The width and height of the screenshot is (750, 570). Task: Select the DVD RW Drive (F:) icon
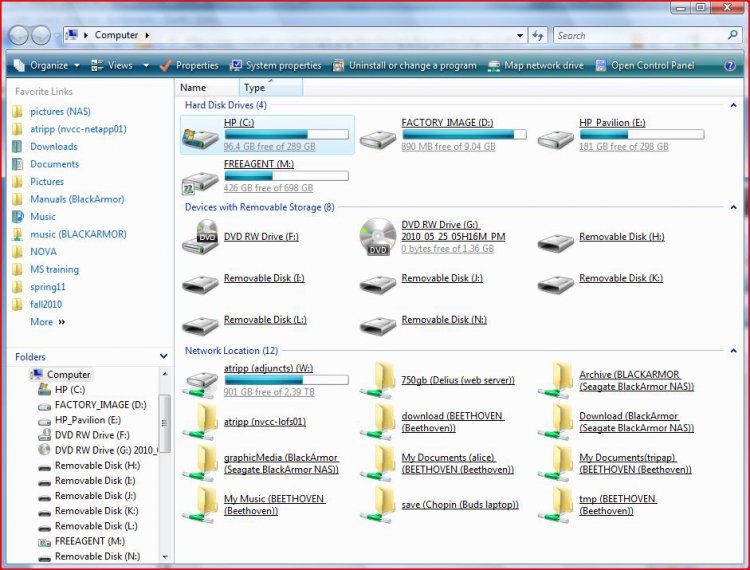(x=200, y=237)
